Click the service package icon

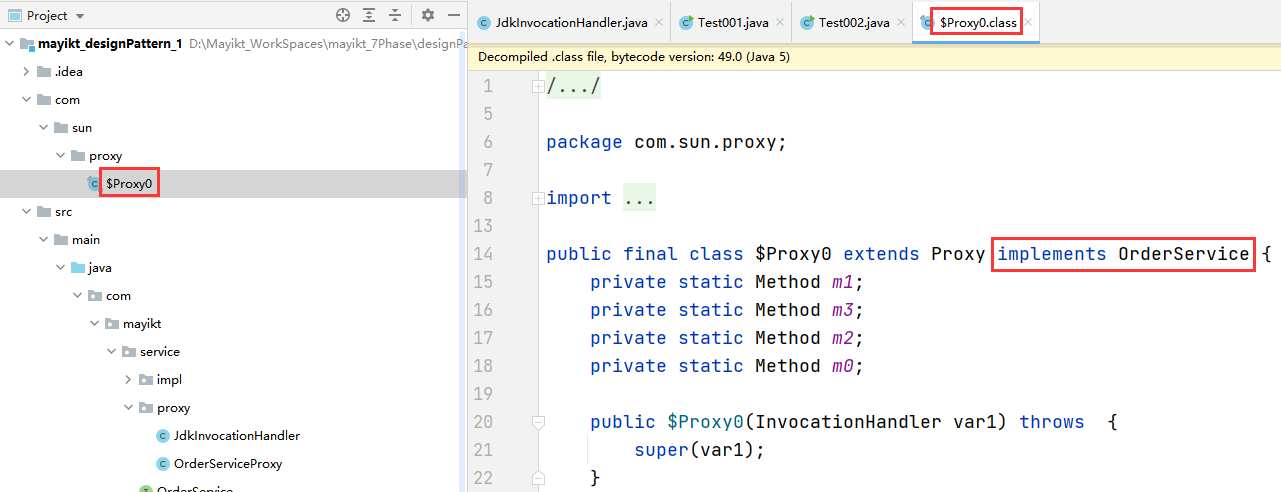tap(128, 352)
